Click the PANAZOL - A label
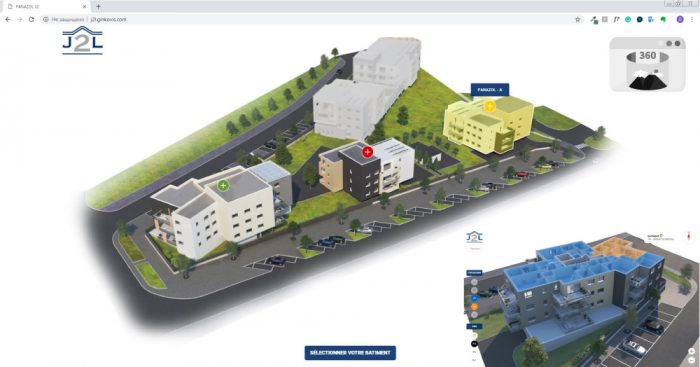Screen dimensions: 700x367 [490, 90]
